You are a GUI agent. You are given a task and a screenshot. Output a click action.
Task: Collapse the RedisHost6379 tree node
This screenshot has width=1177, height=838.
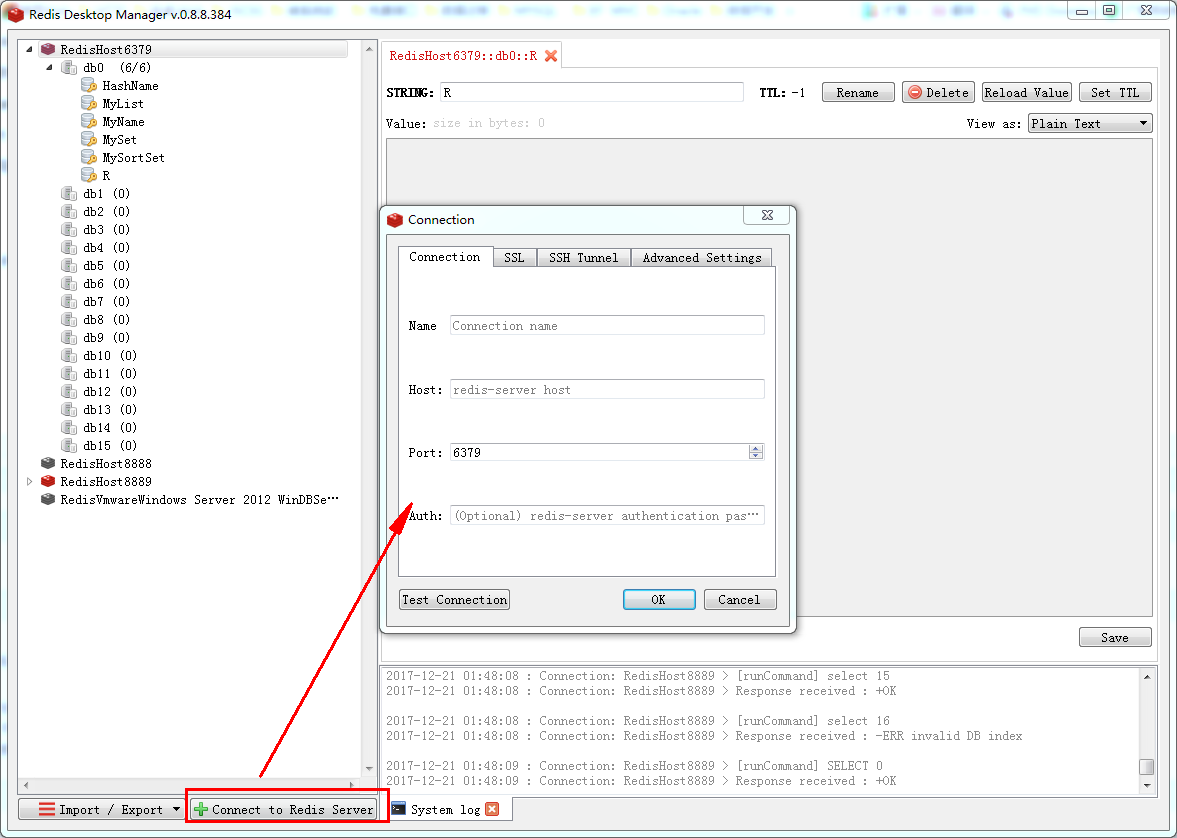[29, 50]
